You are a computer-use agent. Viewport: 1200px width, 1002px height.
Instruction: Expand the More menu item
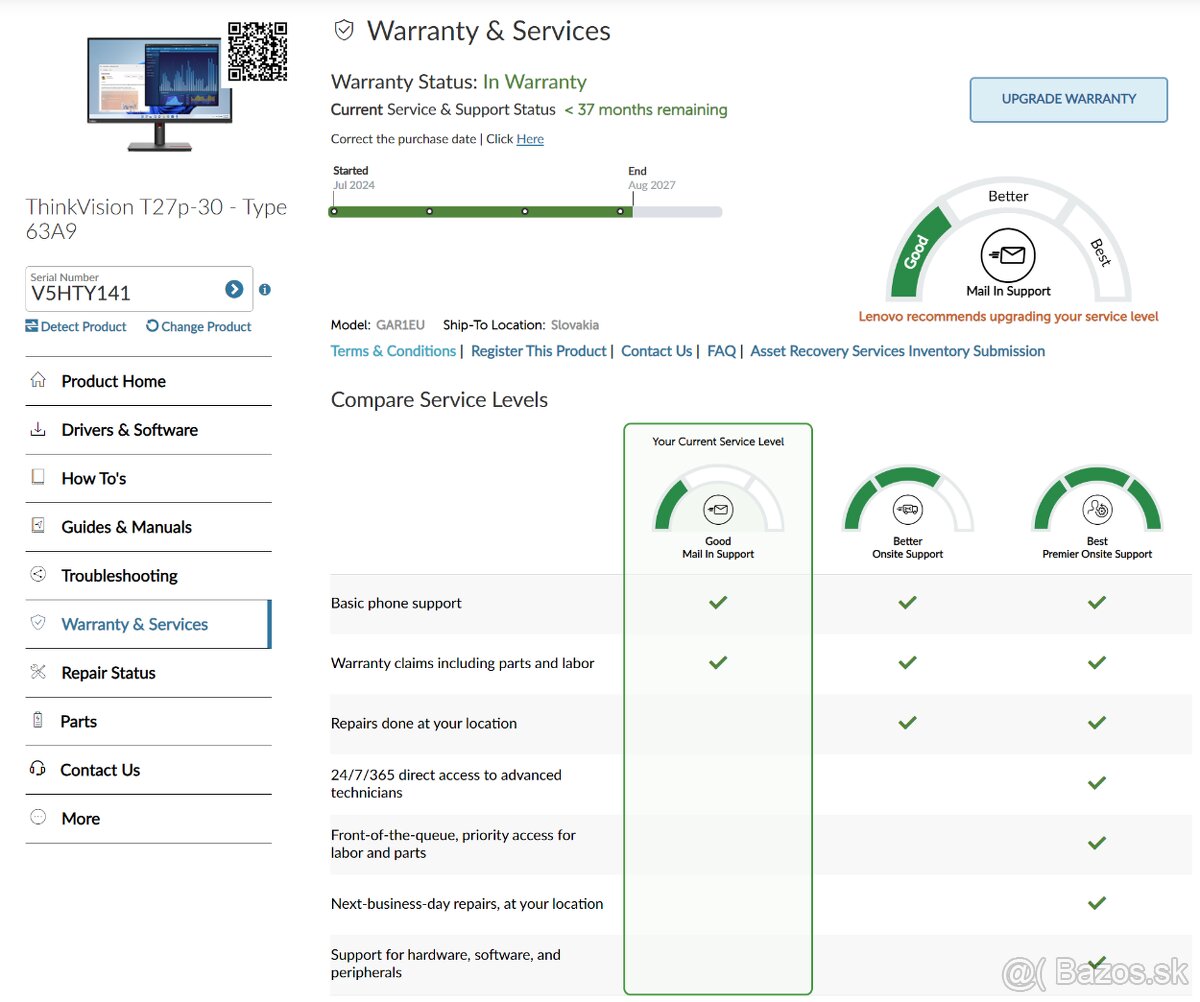(x=80, y=819)
